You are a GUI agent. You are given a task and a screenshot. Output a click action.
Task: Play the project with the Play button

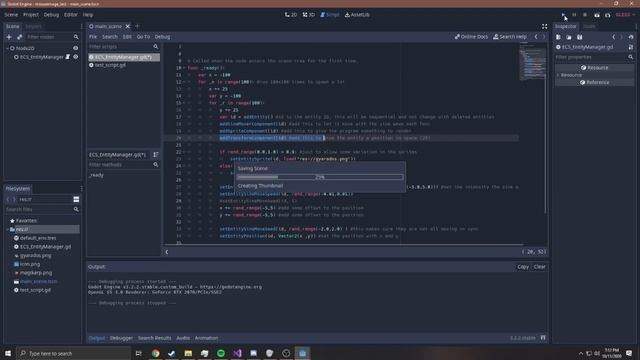coord(563,15)
